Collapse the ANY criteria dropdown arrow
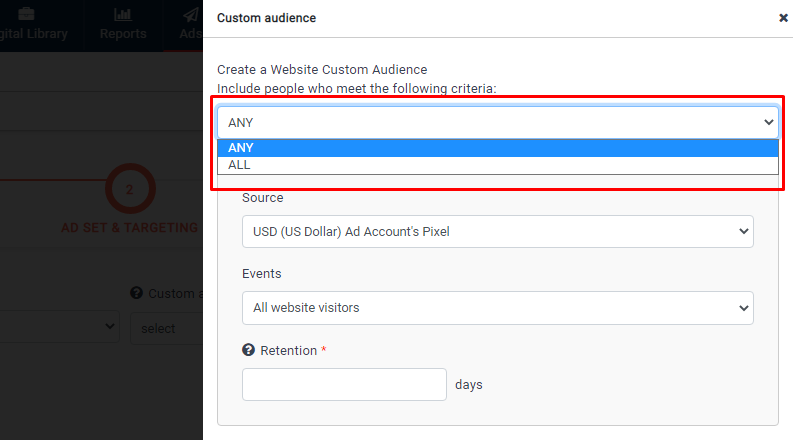The image size is (793, 440). coord(768,123)
